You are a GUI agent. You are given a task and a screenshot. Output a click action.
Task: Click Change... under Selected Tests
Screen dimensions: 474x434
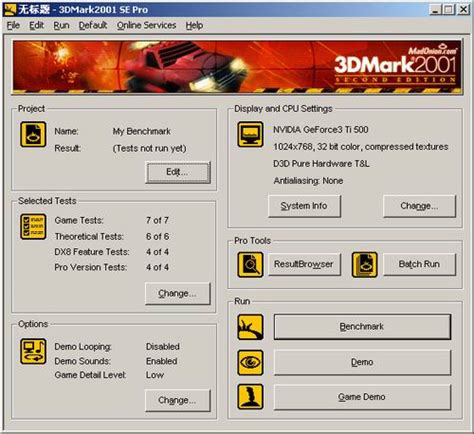[x=178, y=293]
